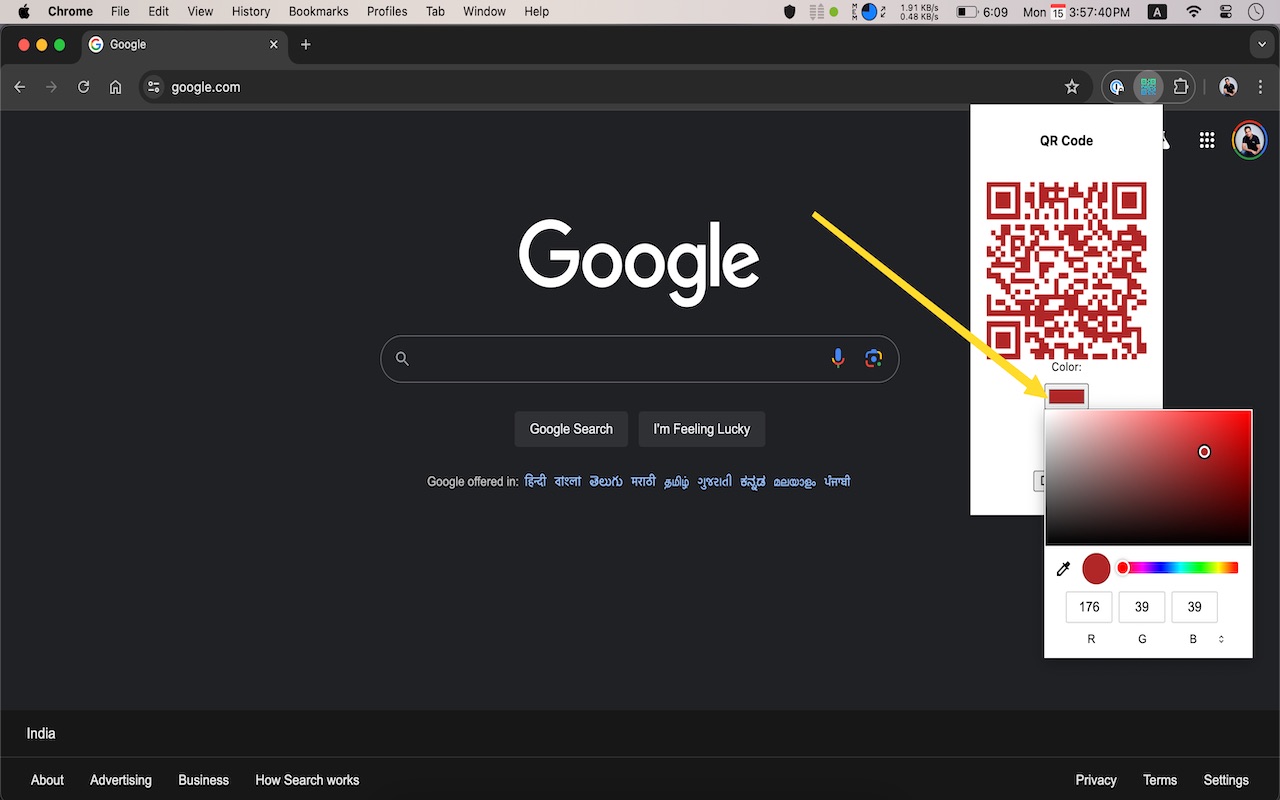Open the Extensions puzzle icon
The height and width of the screenshot is (800, 1280).
(1181, 87)
